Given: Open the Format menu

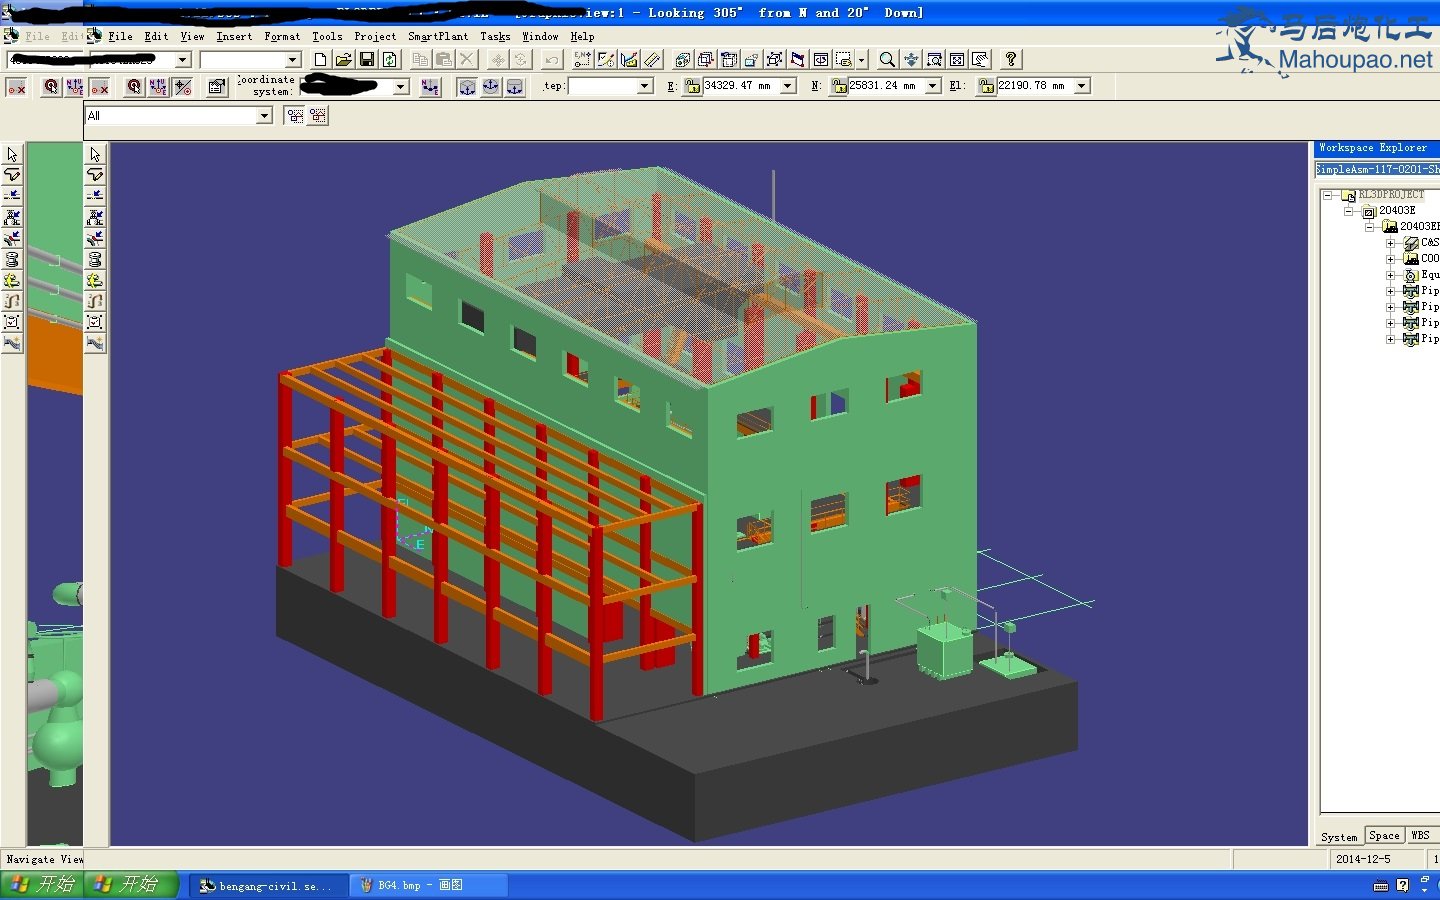Looking at the screenshot, I should [x=282, y=36].
